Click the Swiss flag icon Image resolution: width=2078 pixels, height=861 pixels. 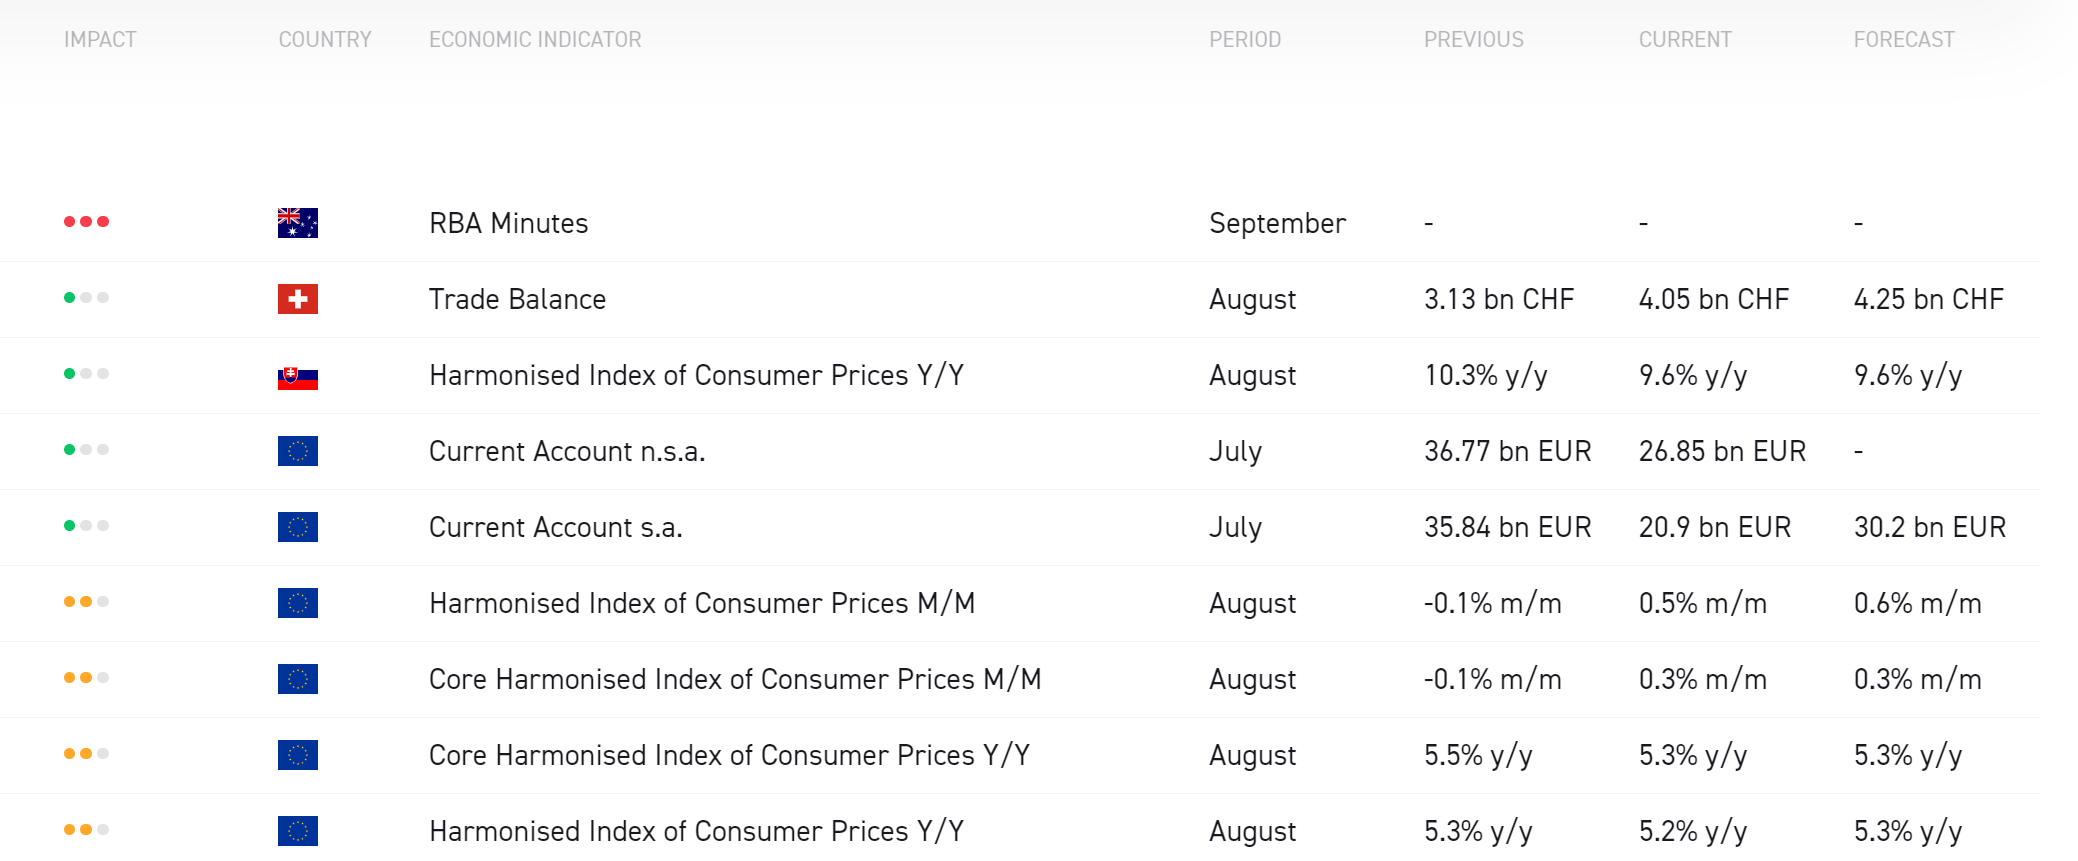point(297,299)
